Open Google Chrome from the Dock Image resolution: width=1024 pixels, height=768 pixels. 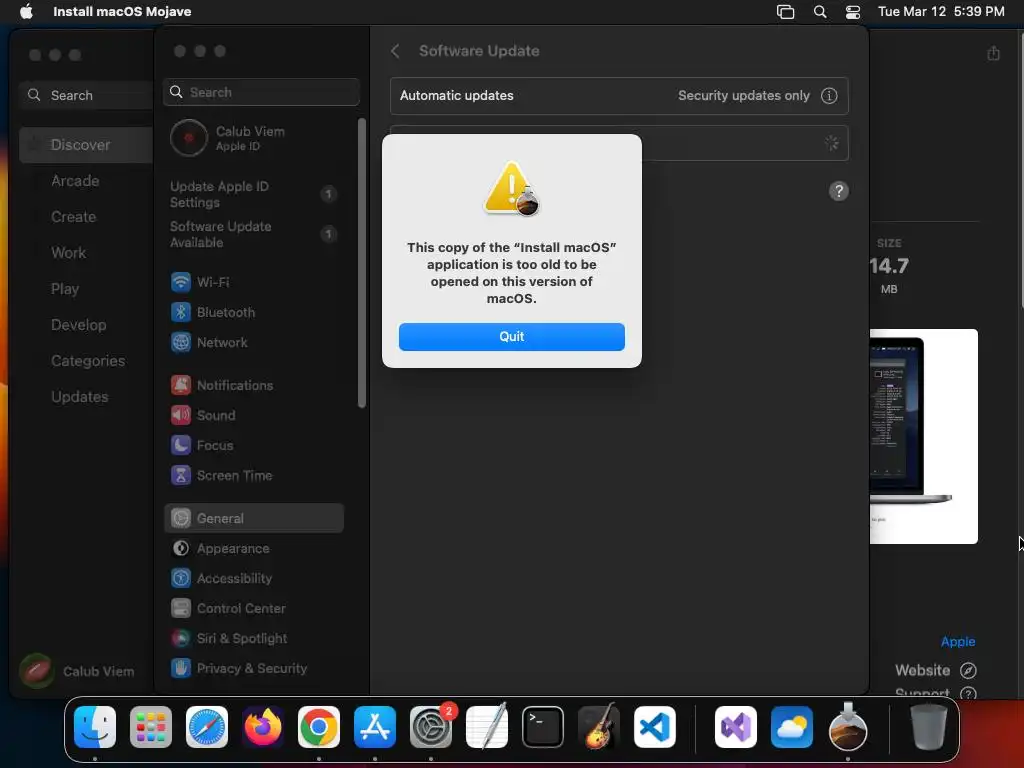click(x=319, y=727)
